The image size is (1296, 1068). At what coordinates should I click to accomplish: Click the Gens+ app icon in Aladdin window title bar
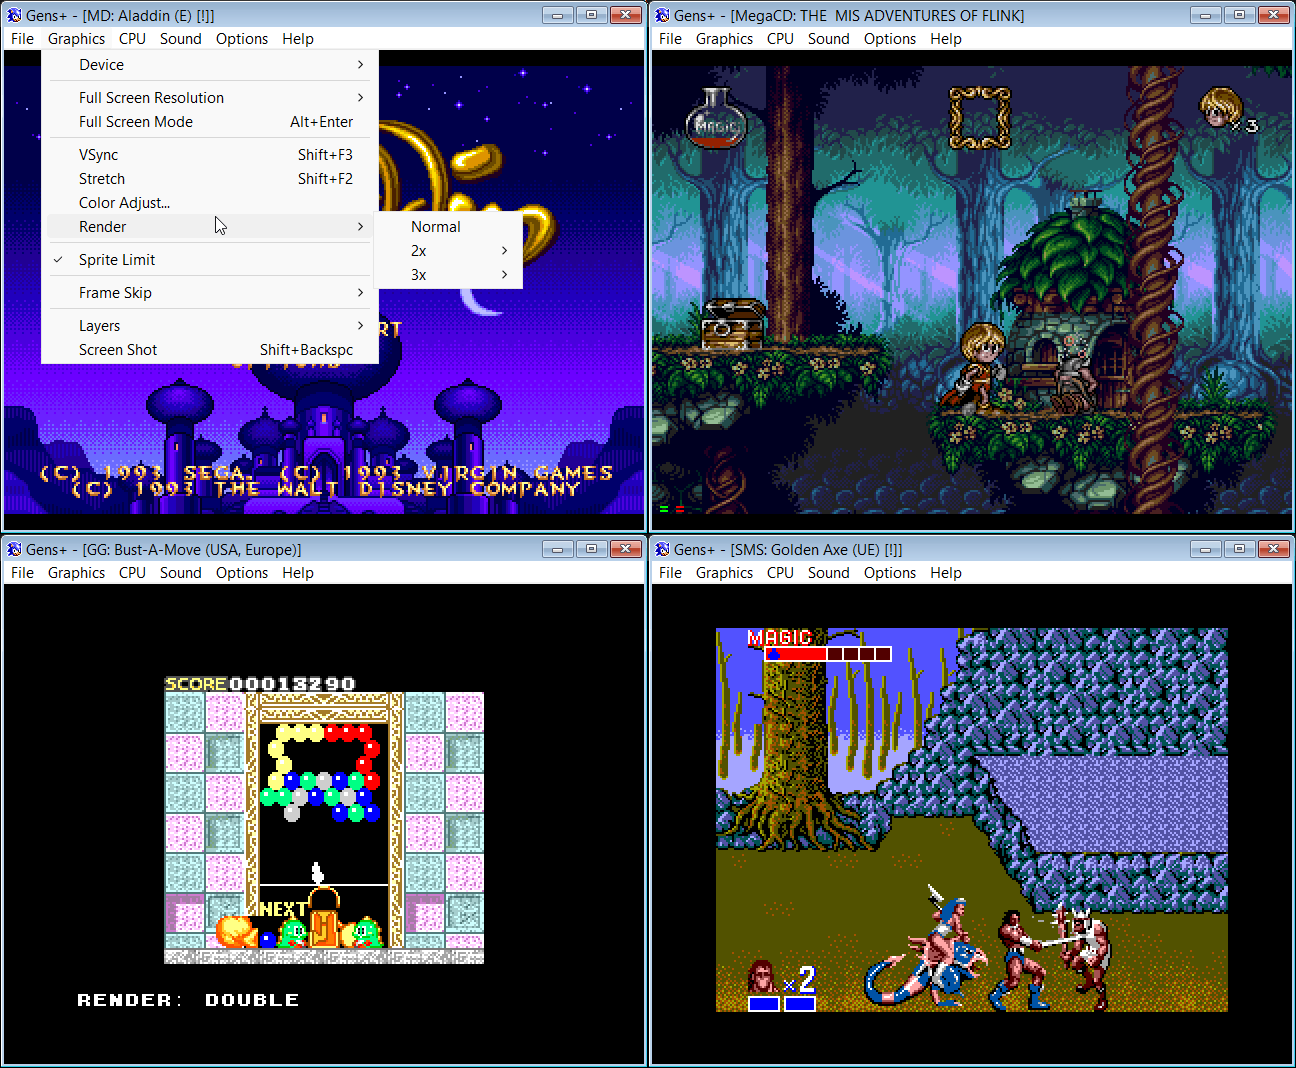14,15
